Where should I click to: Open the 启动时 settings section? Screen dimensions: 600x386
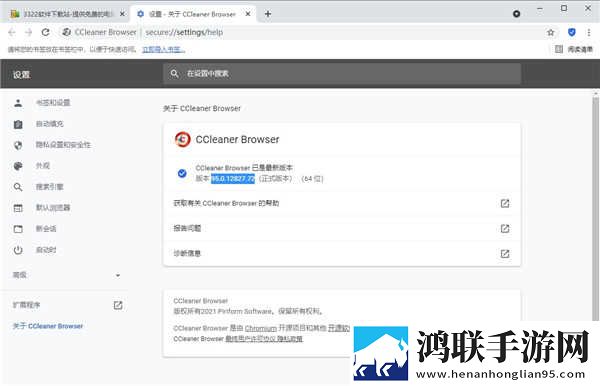click(46, 250)
